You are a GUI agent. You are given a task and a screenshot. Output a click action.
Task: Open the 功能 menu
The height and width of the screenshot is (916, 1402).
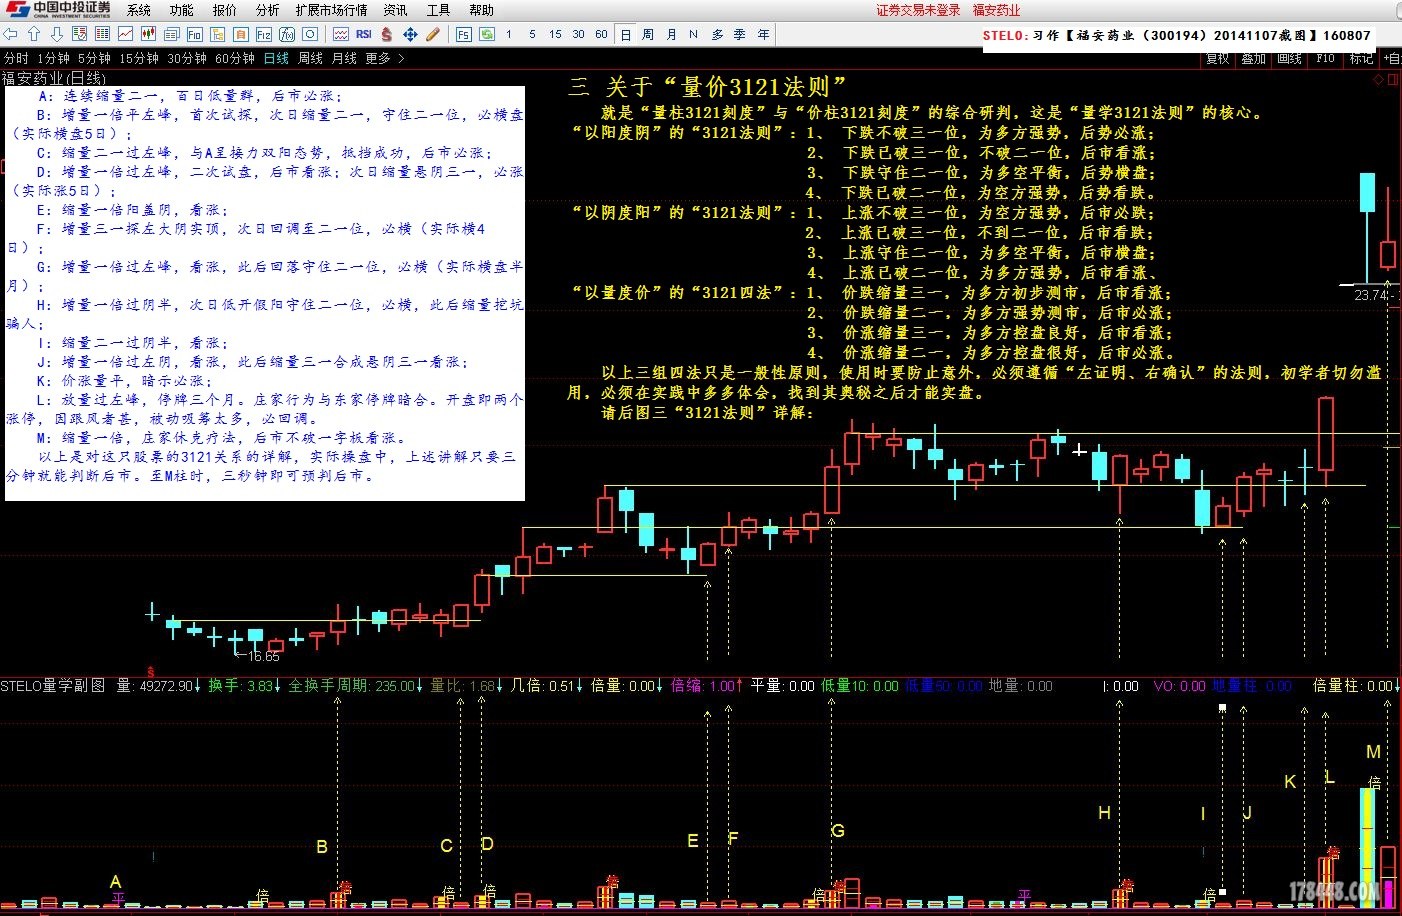coord(182,10)
